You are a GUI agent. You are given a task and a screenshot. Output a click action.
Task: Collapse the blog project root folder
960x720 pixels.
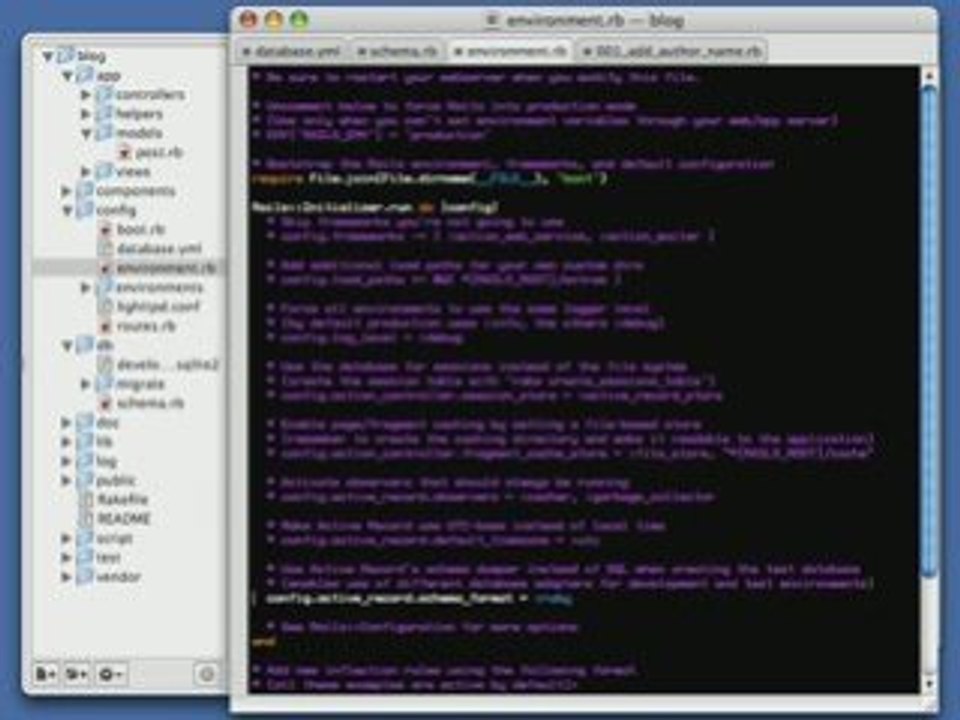[x=47, y=56]
